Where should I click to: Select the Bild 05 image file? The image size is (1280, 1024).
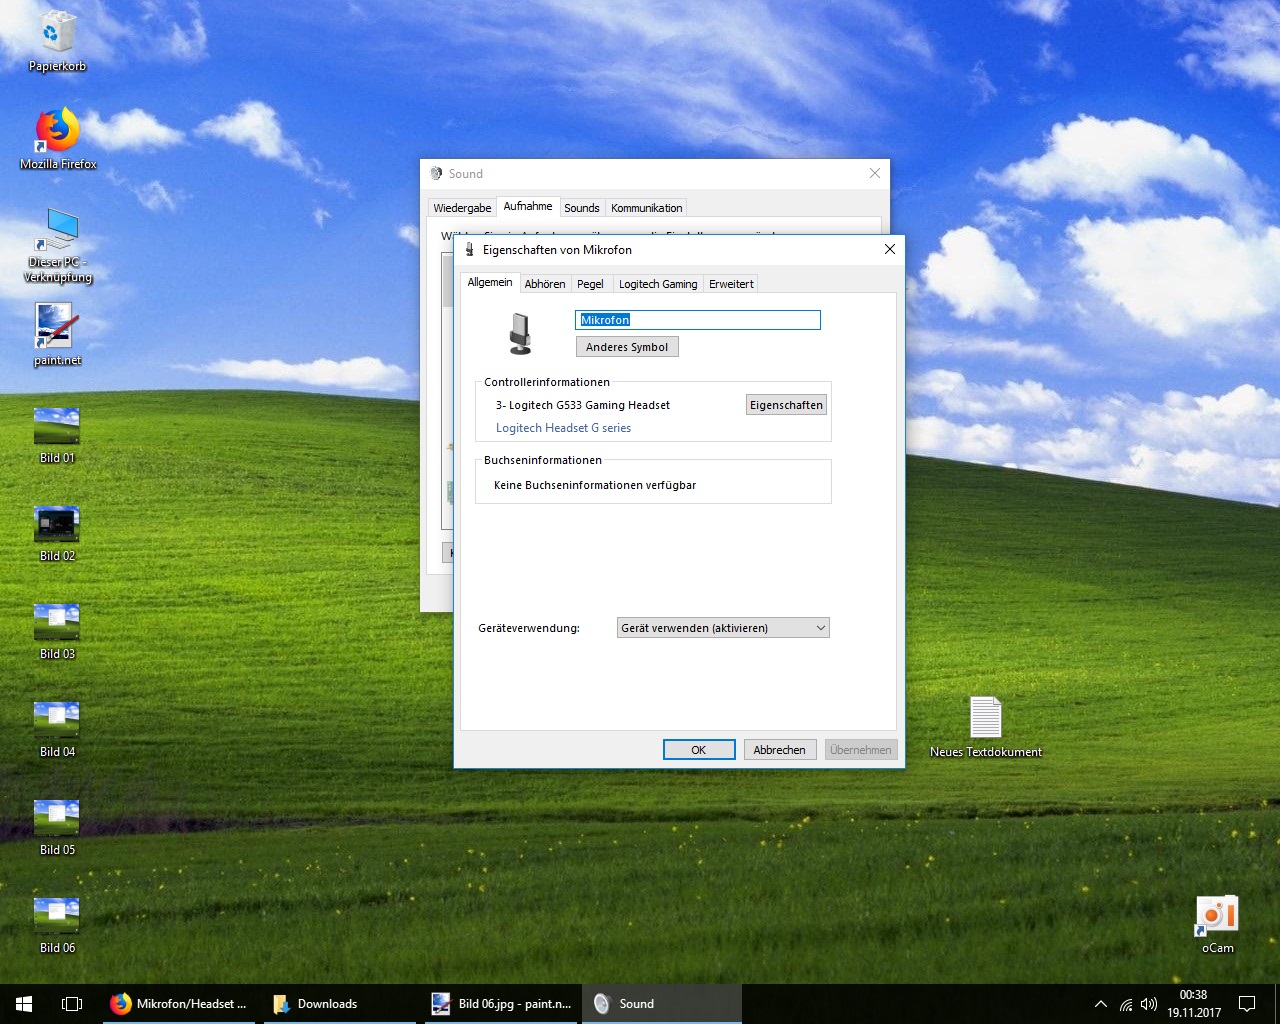57,827
